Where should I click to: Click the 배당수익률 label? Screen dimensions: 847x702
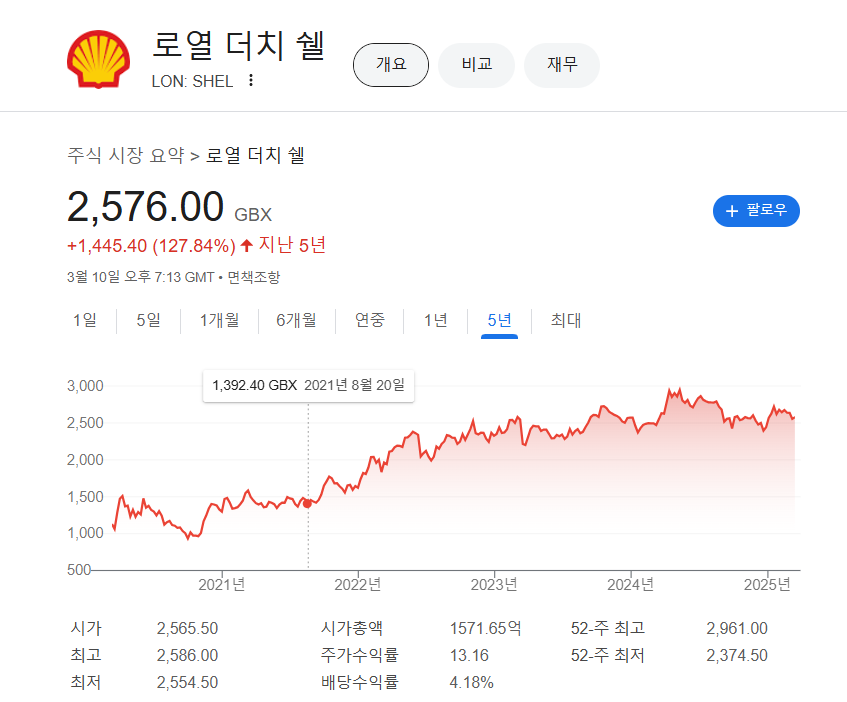tap(360, 683)
